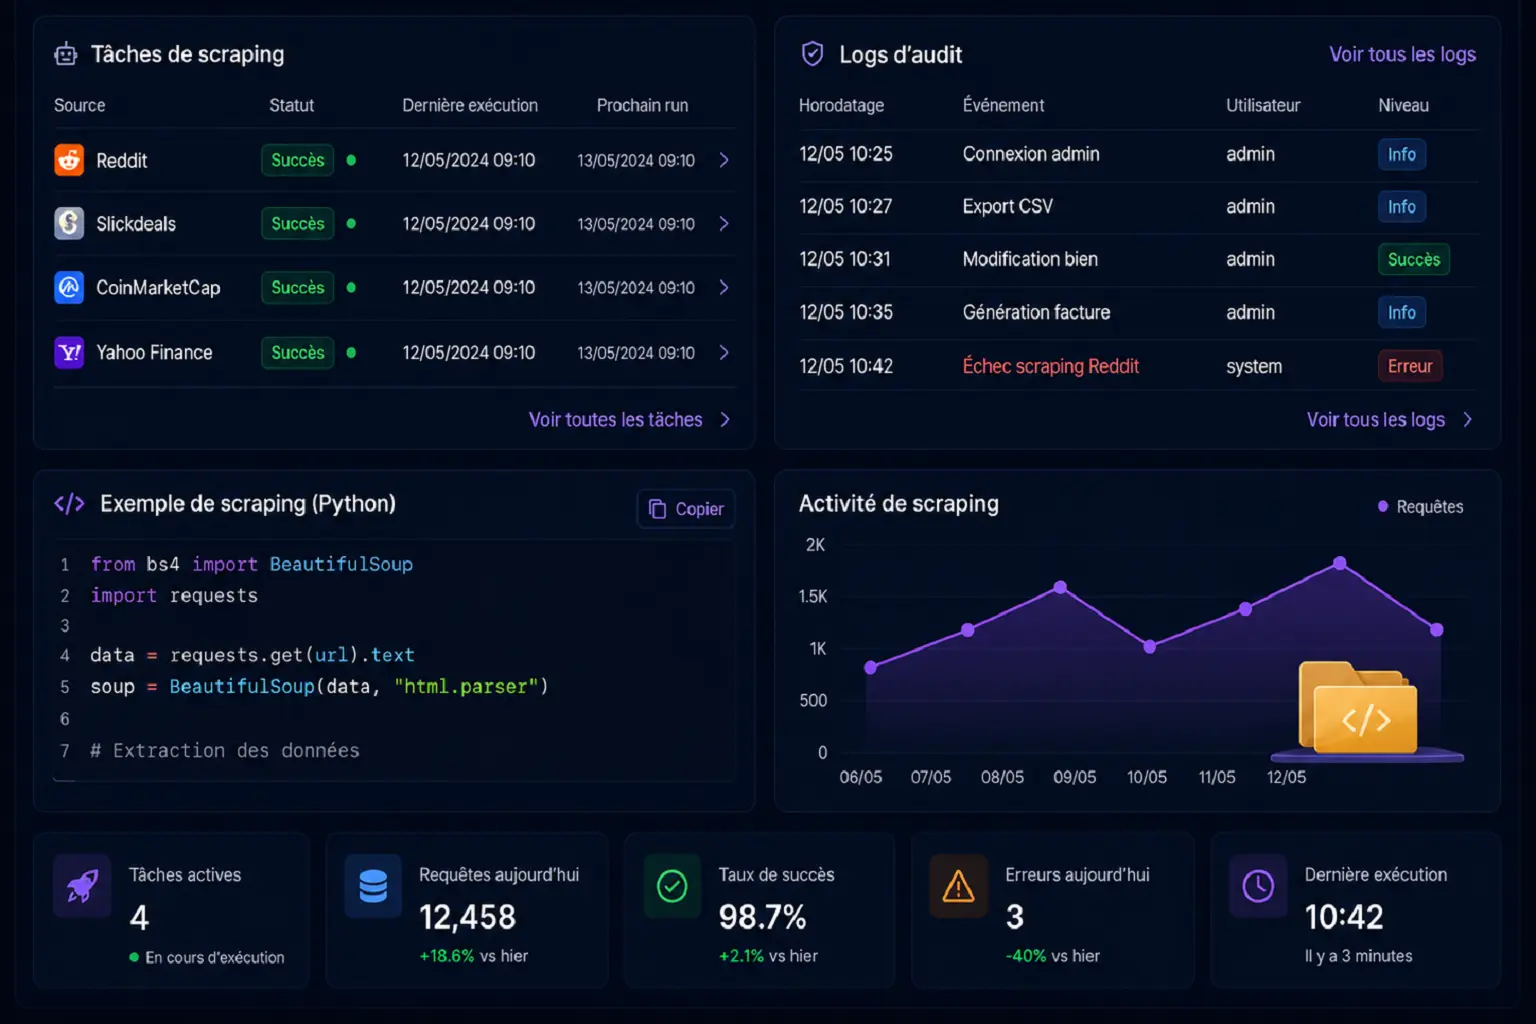1536x1024 pixels.
Task: Click the database icon for Requêtes aujourd'hui
Action: tap(373, 886)
